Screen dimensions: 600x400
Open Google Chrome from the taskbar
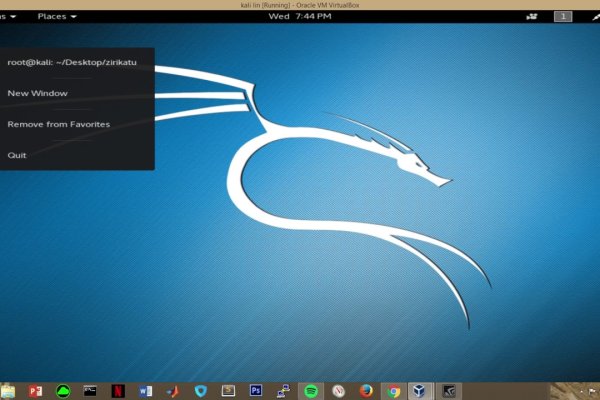[394, 390]
